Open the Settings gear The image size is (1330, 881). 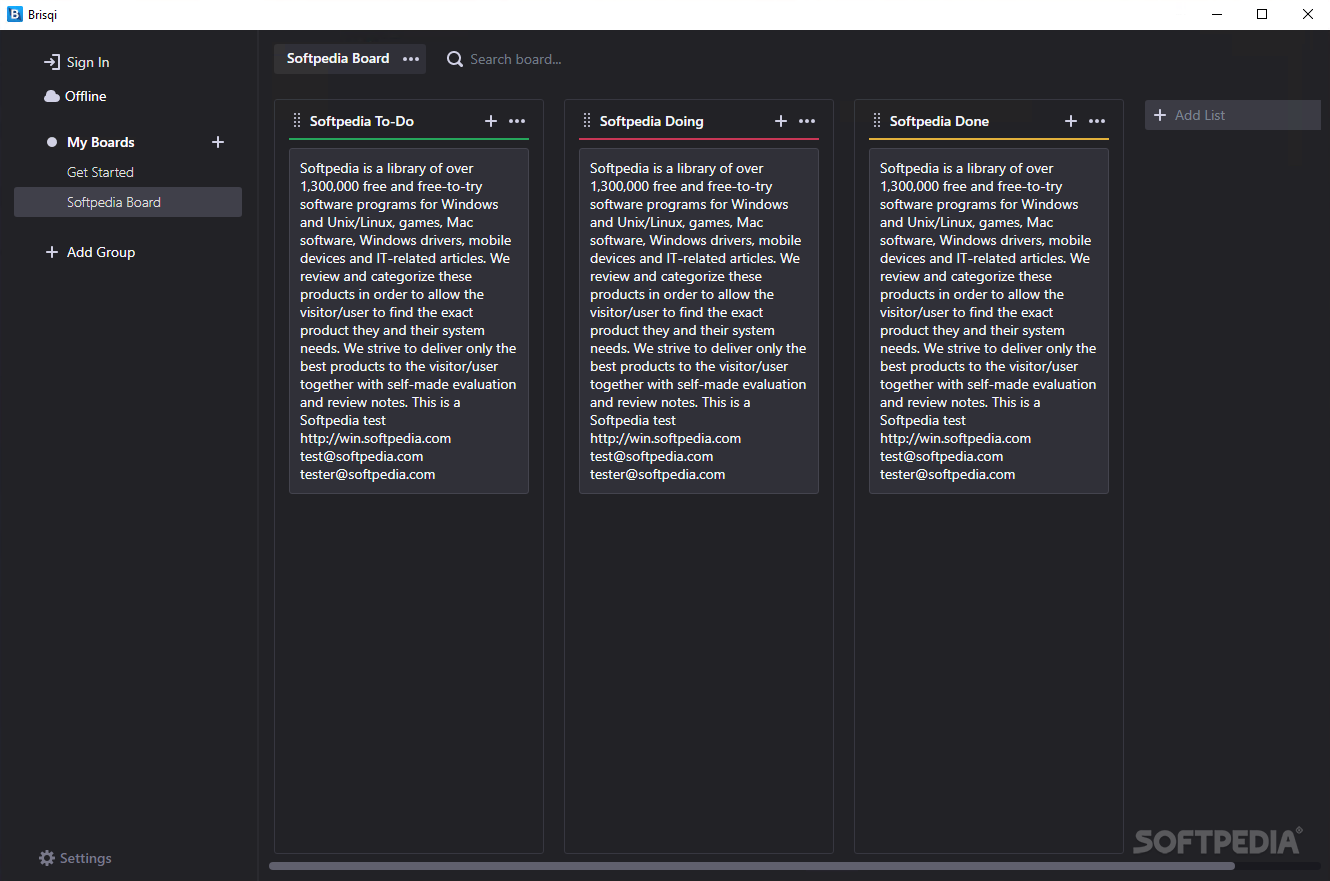(47, 858)
